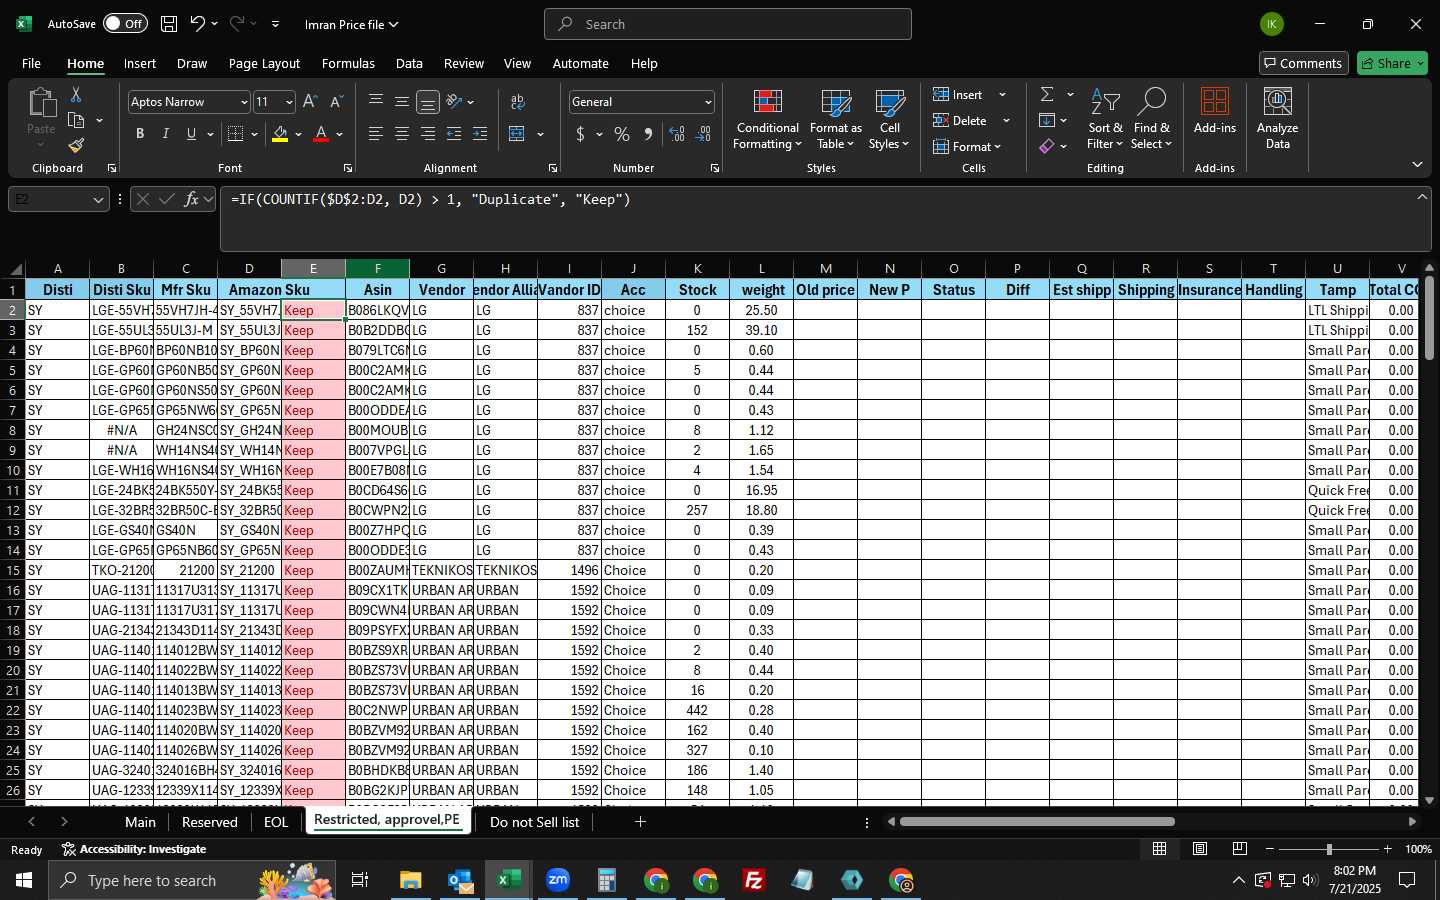This screenshot has width=1440, height=900.
Task: Click the Copy icon in Clipboard group
Action: pyautogui.click(x=76, y=121)
